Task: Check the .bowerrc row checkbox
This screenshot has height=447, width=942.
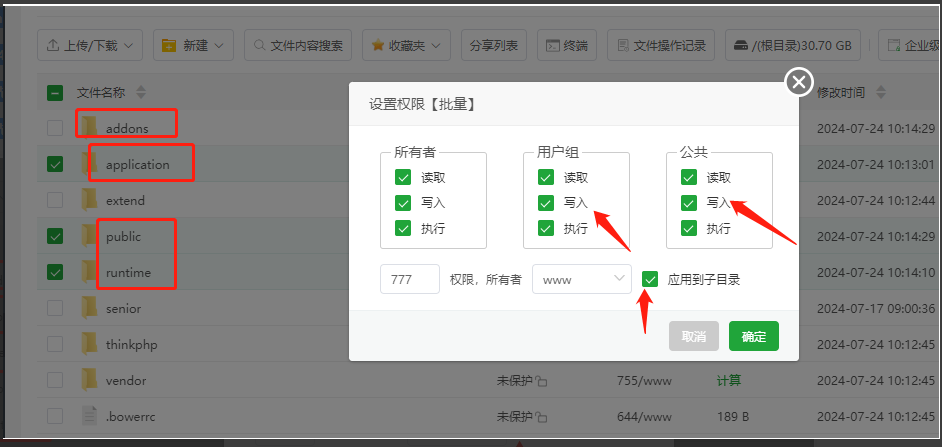Action: 55,416
